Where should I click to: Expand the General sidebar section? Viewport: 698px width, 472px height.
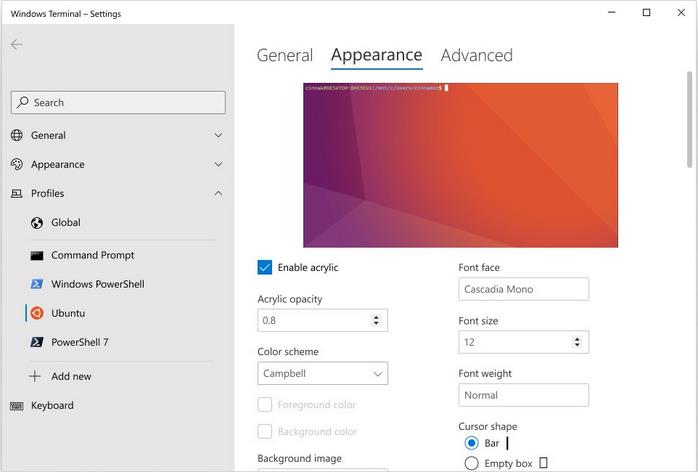218,135
